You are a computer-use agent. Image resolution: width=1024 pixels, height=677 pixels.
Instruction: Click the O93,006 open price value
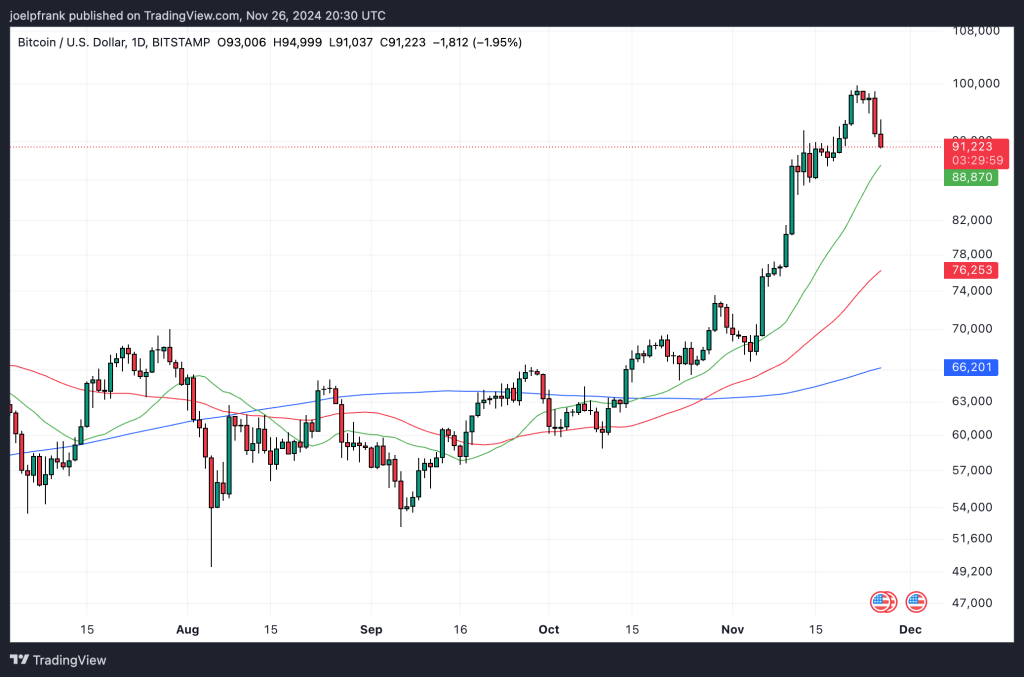click(240, 42)
